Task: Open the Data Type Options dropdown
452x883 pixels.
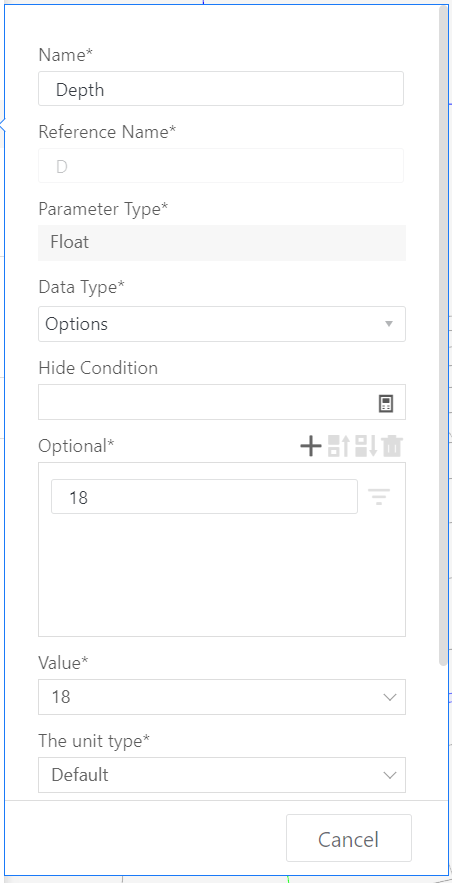Action: (222, 324)
